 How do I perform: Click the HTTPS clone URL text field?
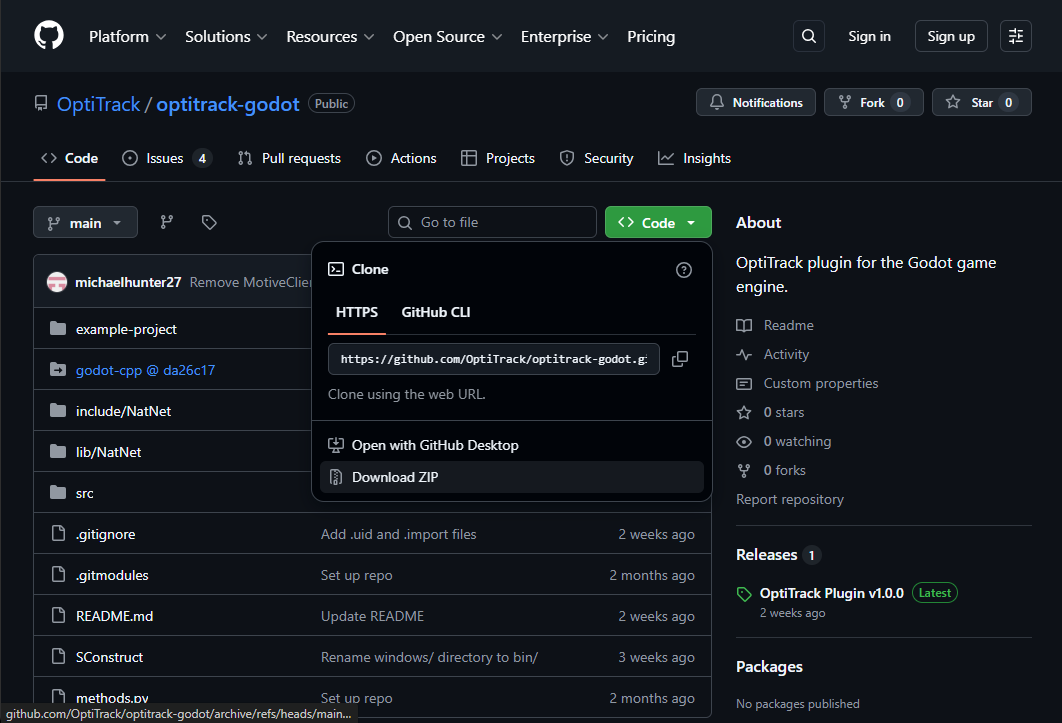click(x=494, y=359)
